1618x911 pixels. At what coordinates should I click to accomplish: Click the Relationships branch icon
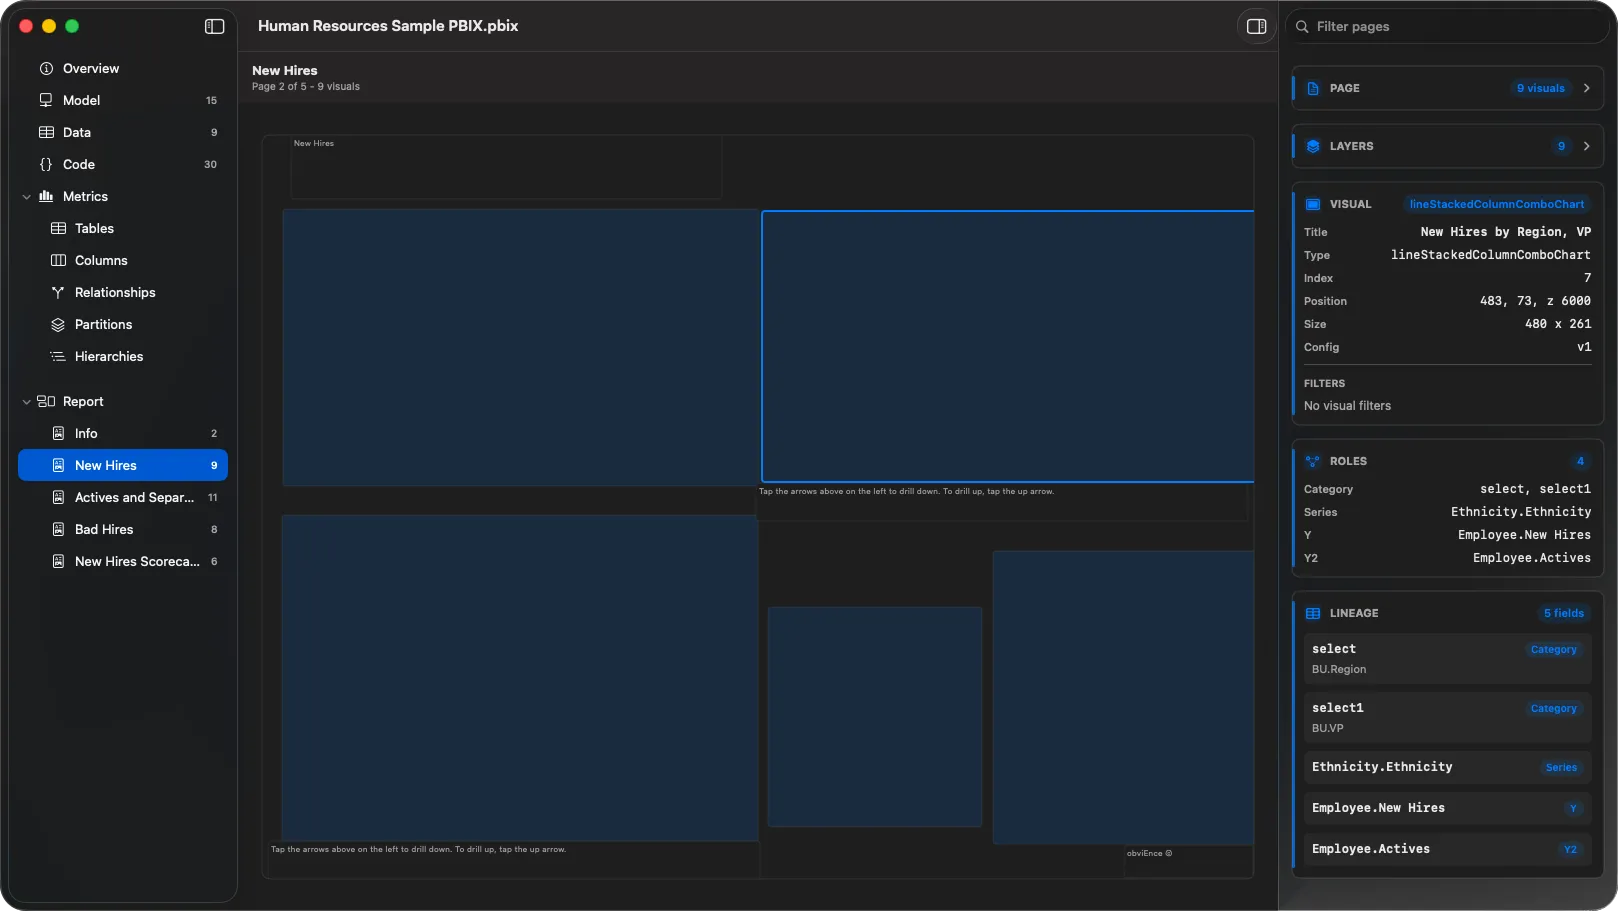(x=58, y=292)
